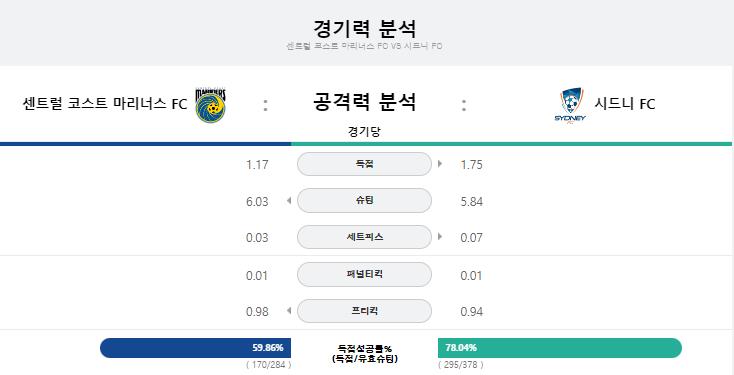
Task: Click the right arrow beside 득점 pill
Action: [x=440, y=164]
